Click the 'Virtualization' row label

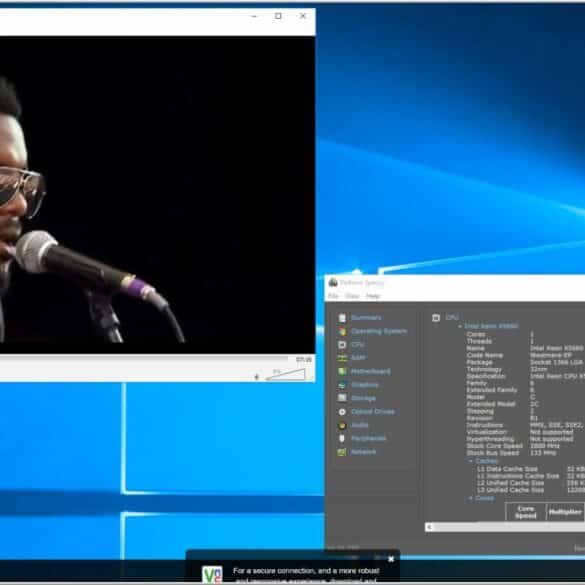pos(487,432)
